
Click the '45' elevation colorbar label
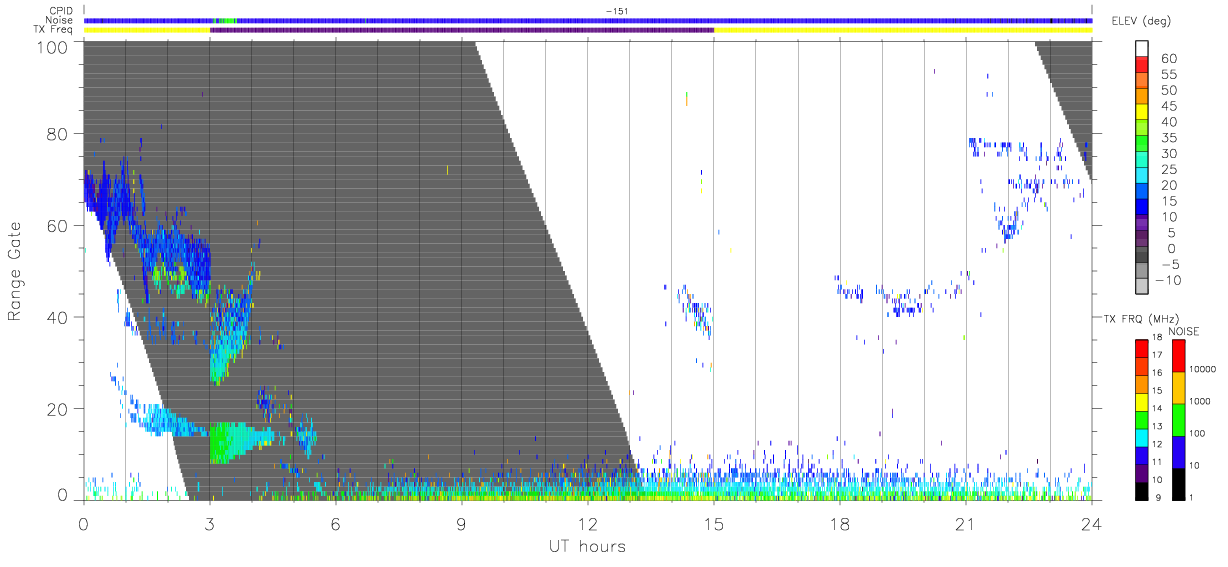coord(1170,107)
